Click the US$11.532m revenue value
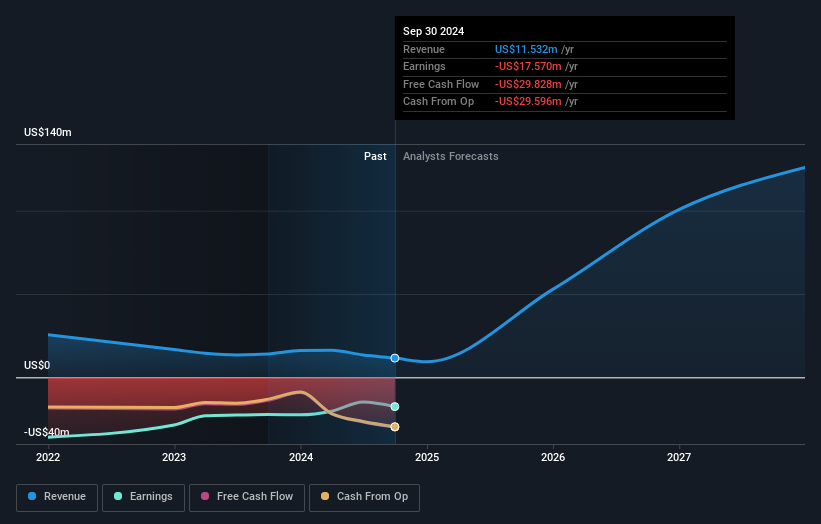Viewport: 821px width, 524px height. [x=526, y=49]
